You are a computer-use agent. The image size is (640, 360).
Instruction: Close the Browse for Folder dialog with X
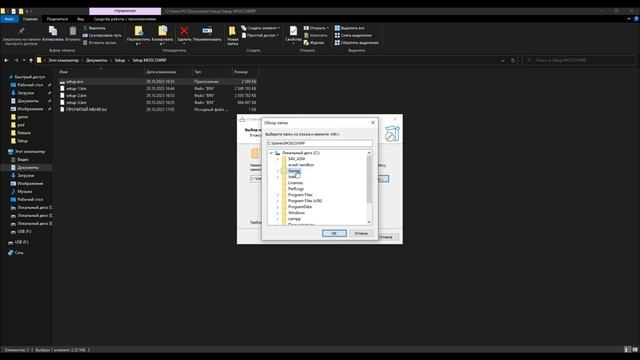point(373,122)
